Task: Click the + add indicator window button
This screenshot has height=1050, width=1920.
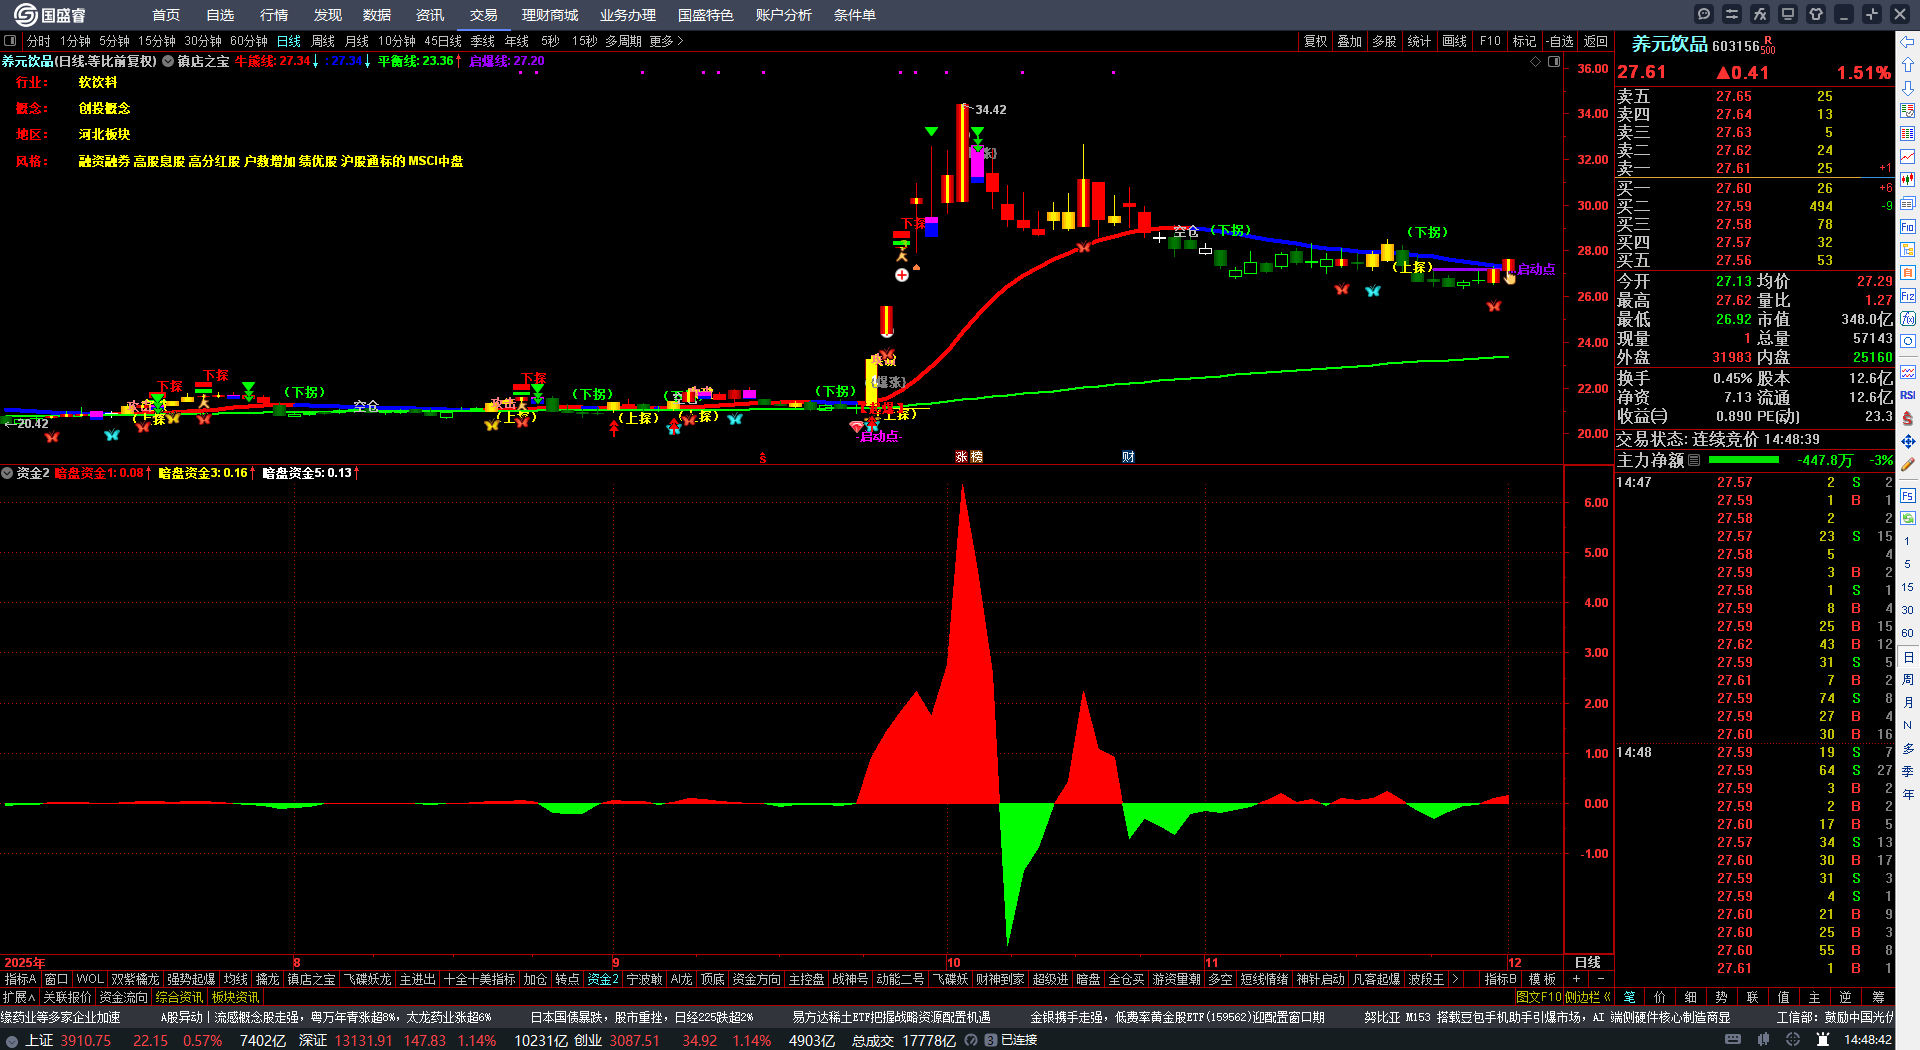Action: pos(1577,979)
